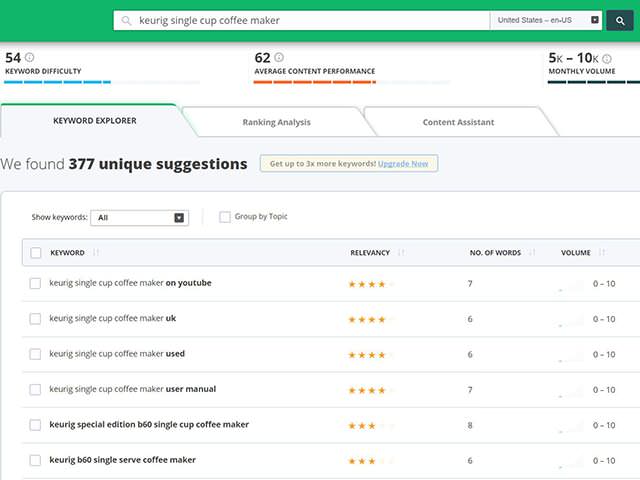This screenshot has width=640, height=480.
Task: Click the Volume column header
Action: (x=576, y=253)
